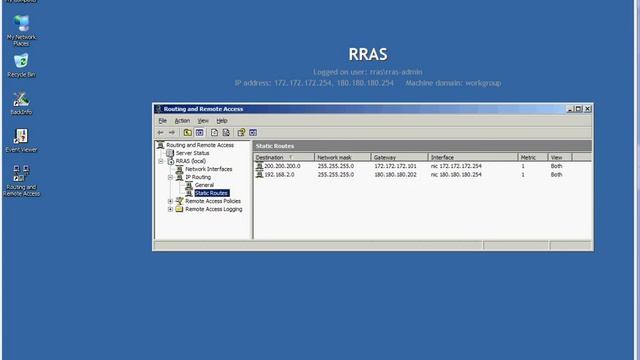Click the Help question-mark toolbar icon

pos(241,133)
